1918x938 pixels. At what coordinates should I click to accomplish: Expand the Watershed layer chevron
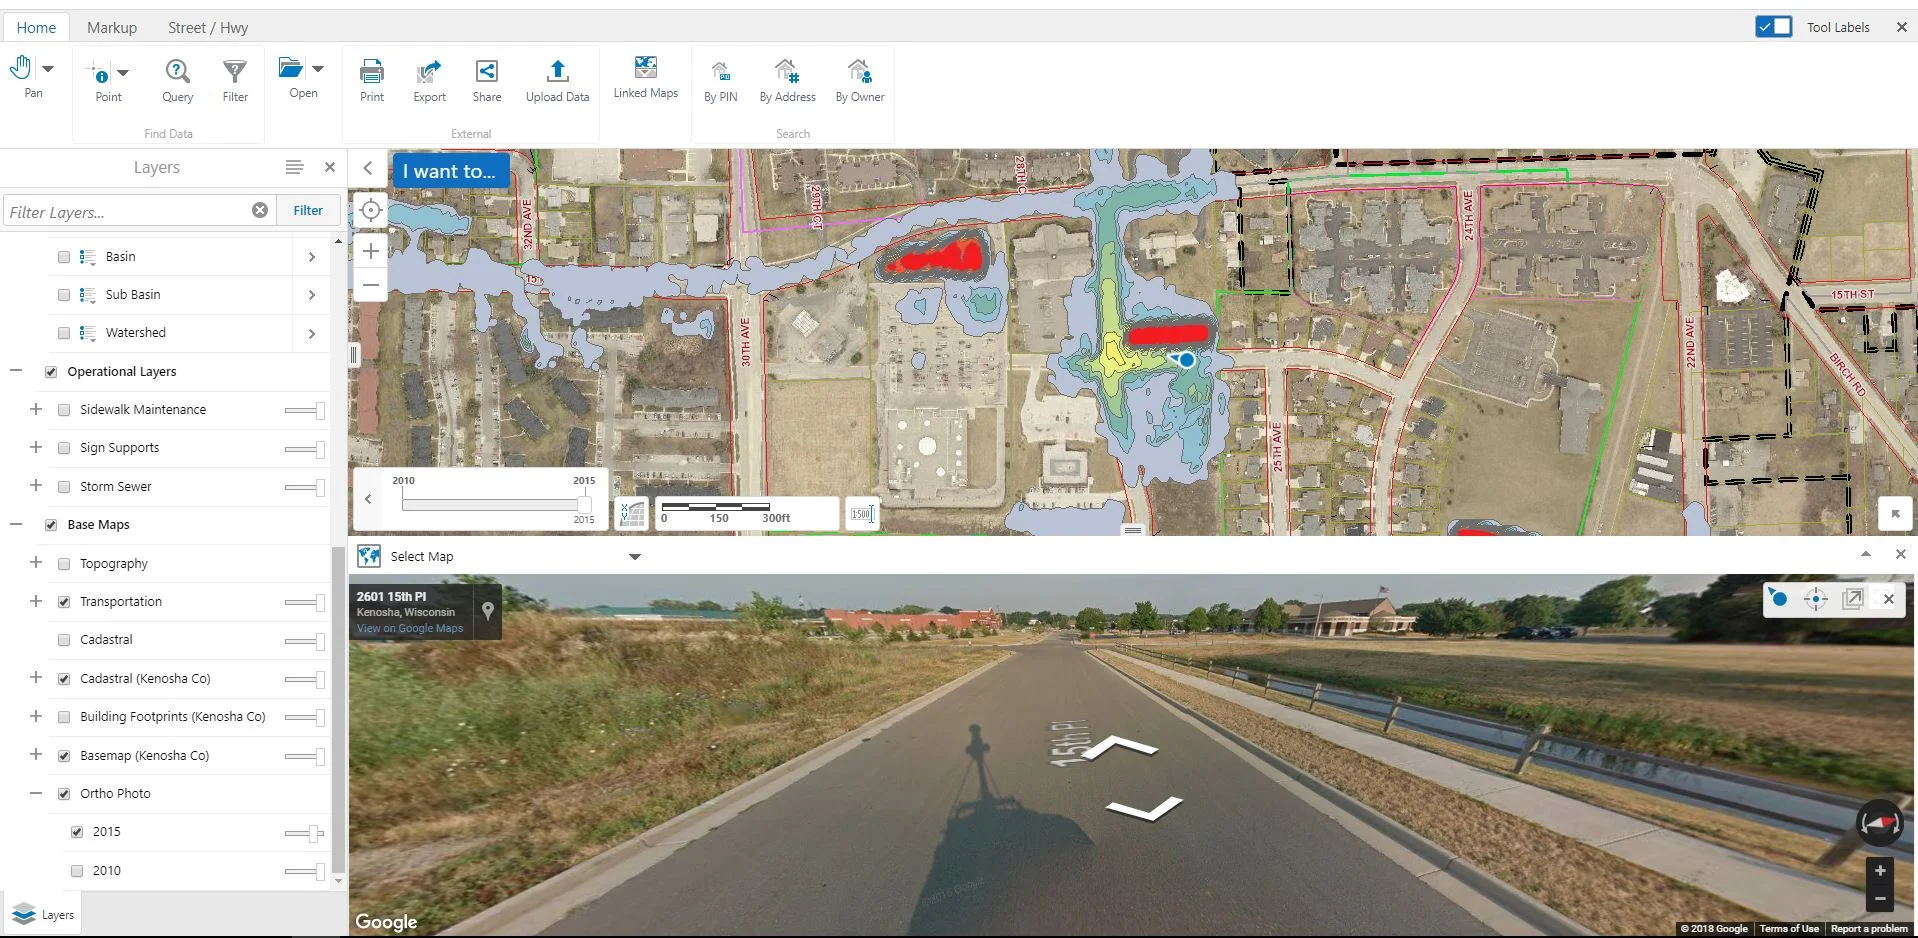click(312, 333)
